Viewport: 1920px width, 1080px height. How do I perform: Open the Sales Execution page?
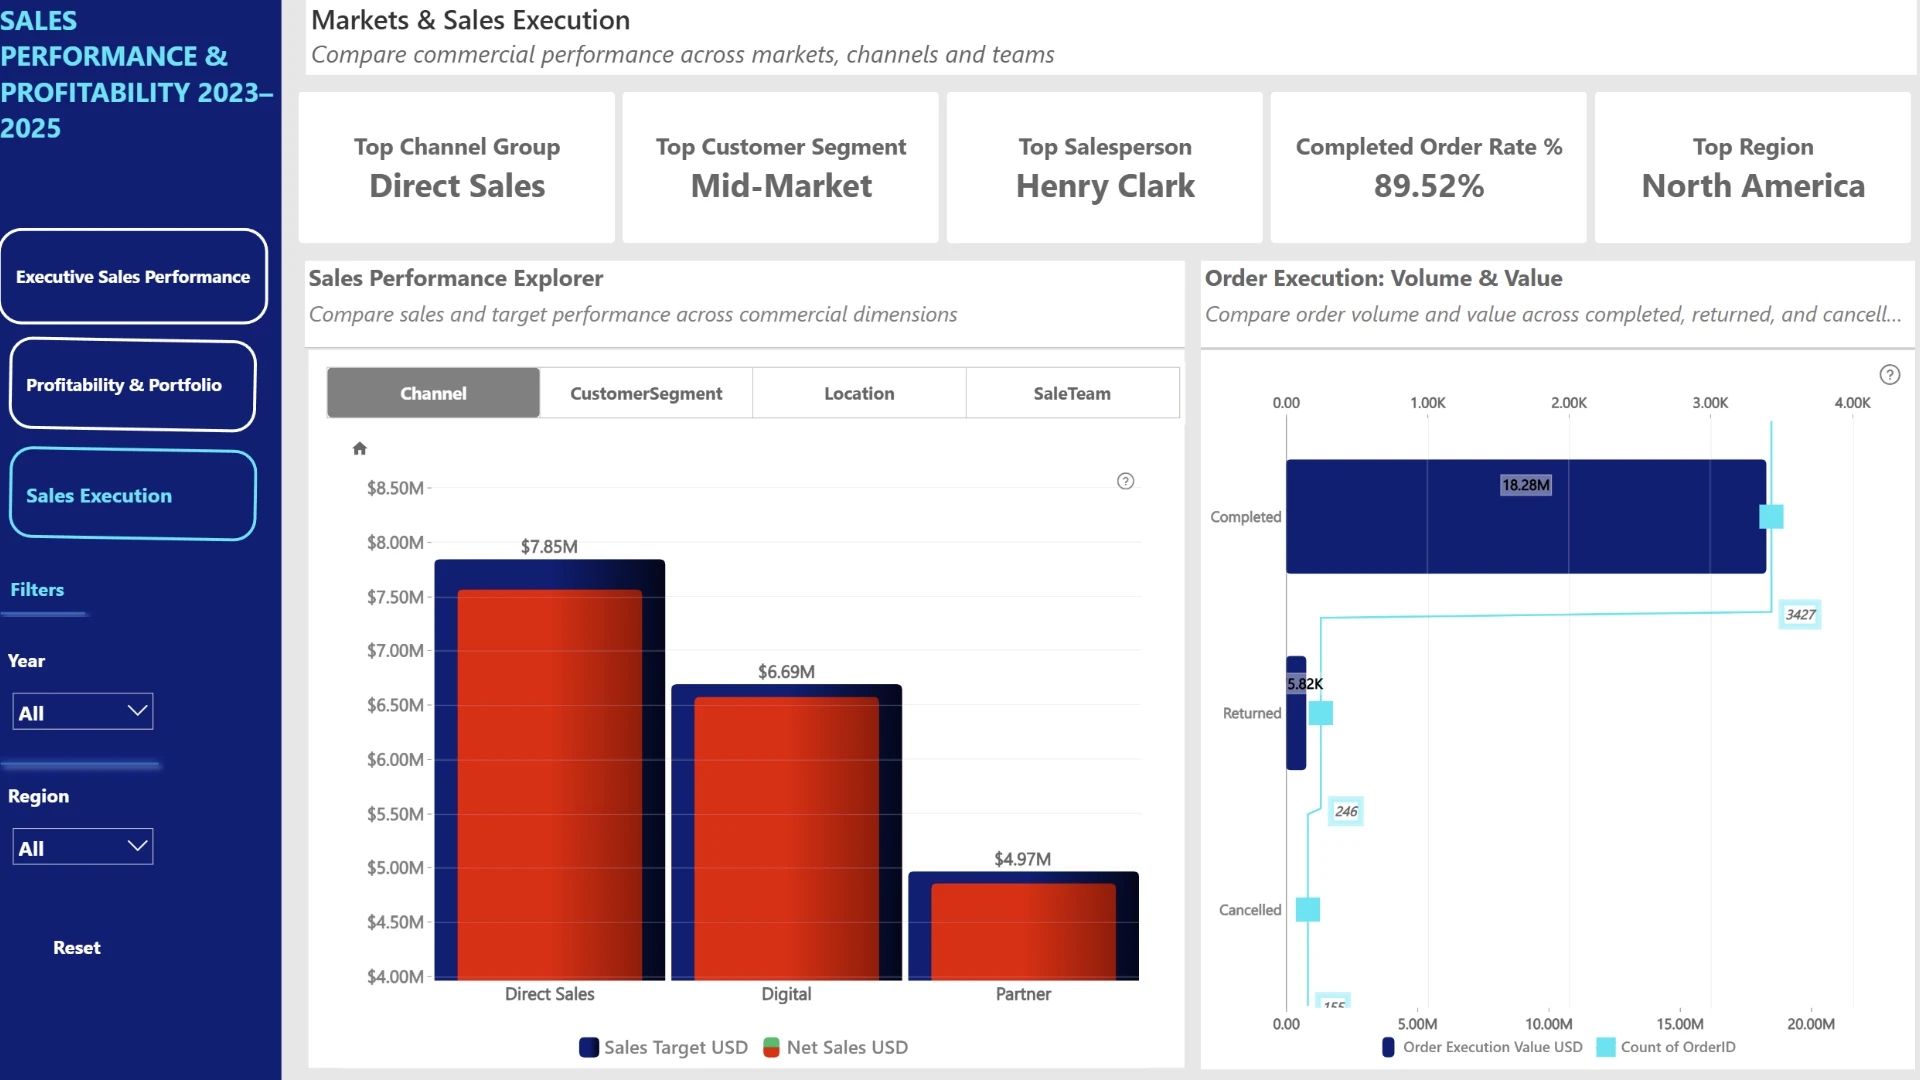133,495
